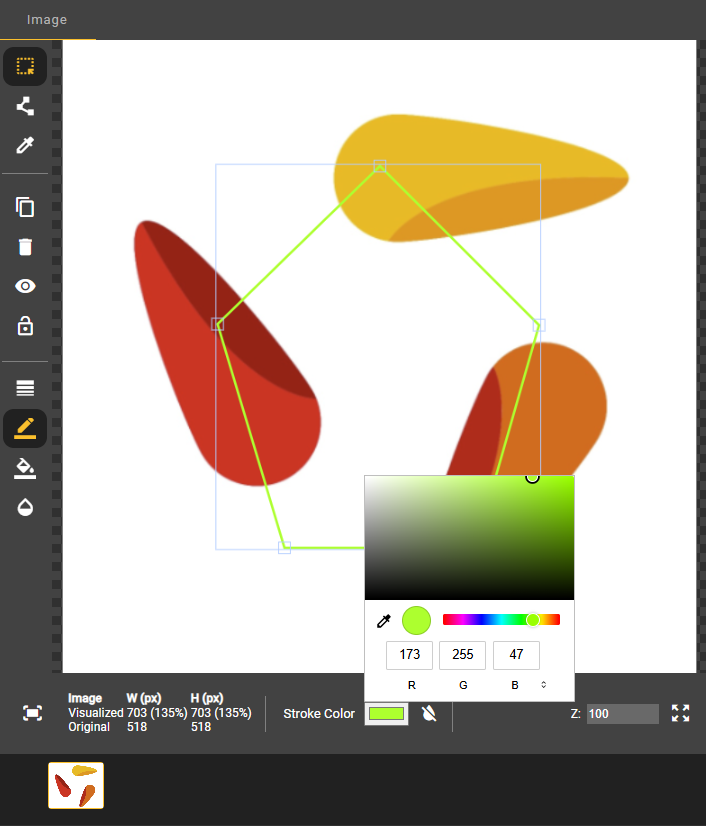Switch color mode with RGB toggle arrows
Image resolution: width=706 pixels, height=826 pixels.
[544, 685]
